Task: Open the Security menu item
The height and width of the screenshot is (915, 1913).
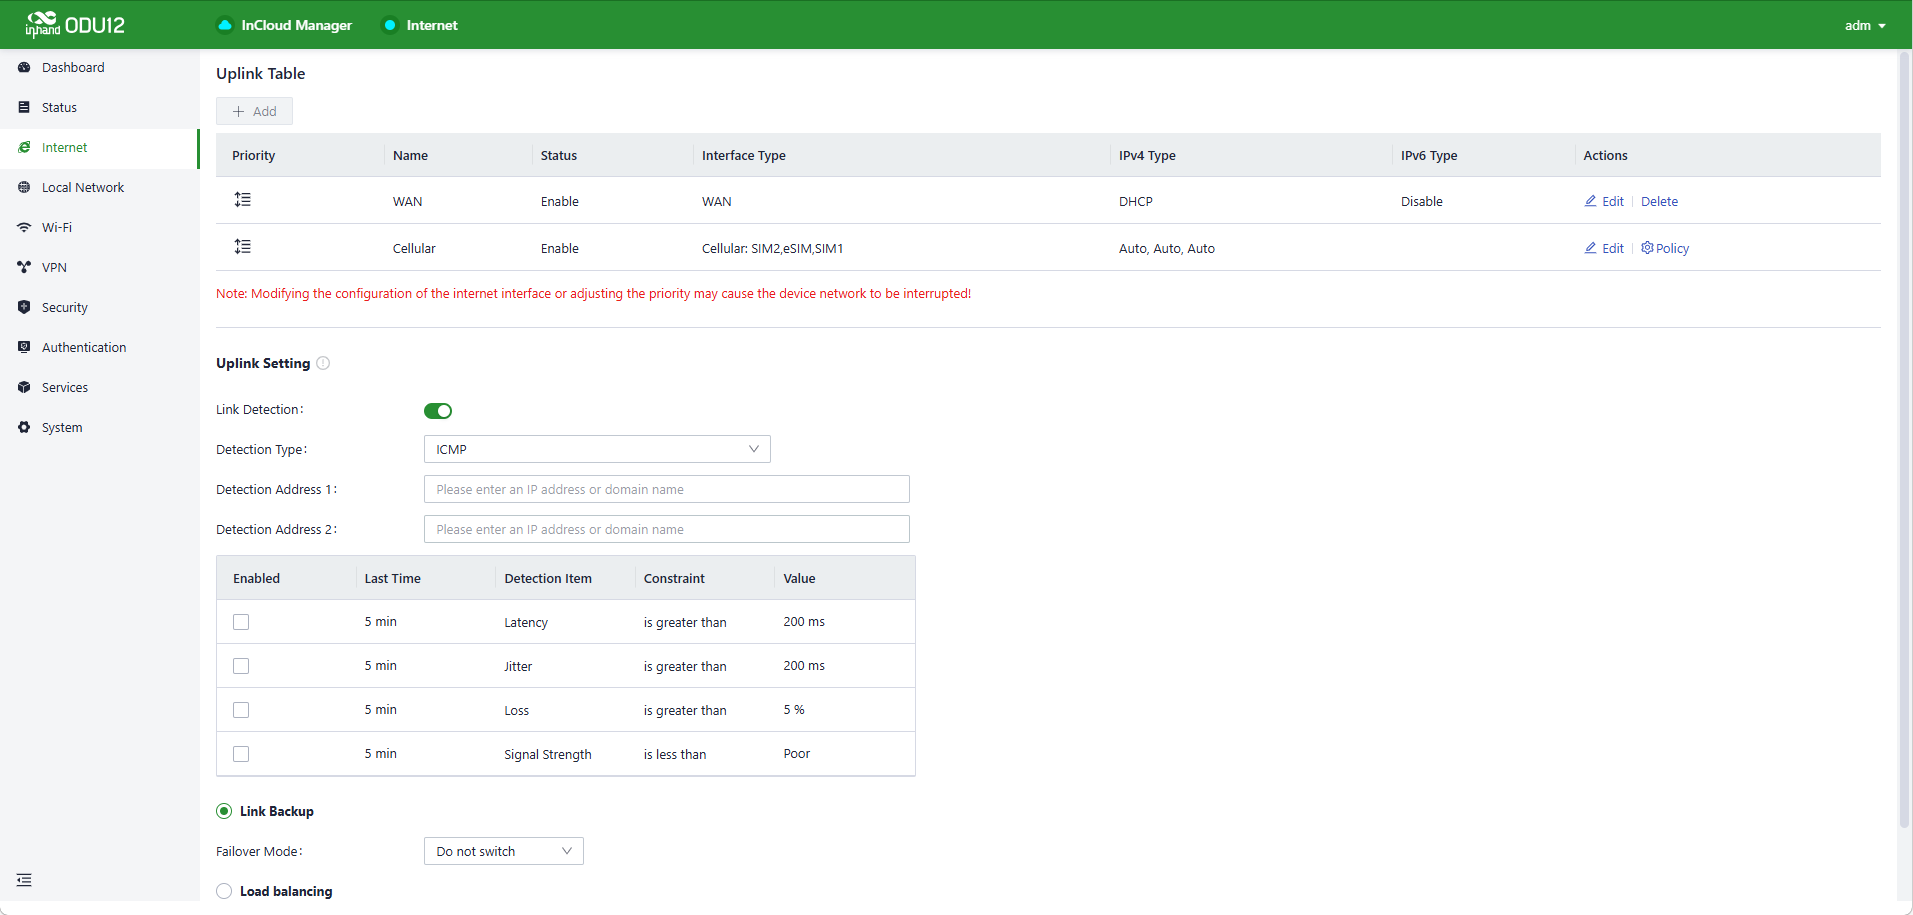Action: (65, 307)
